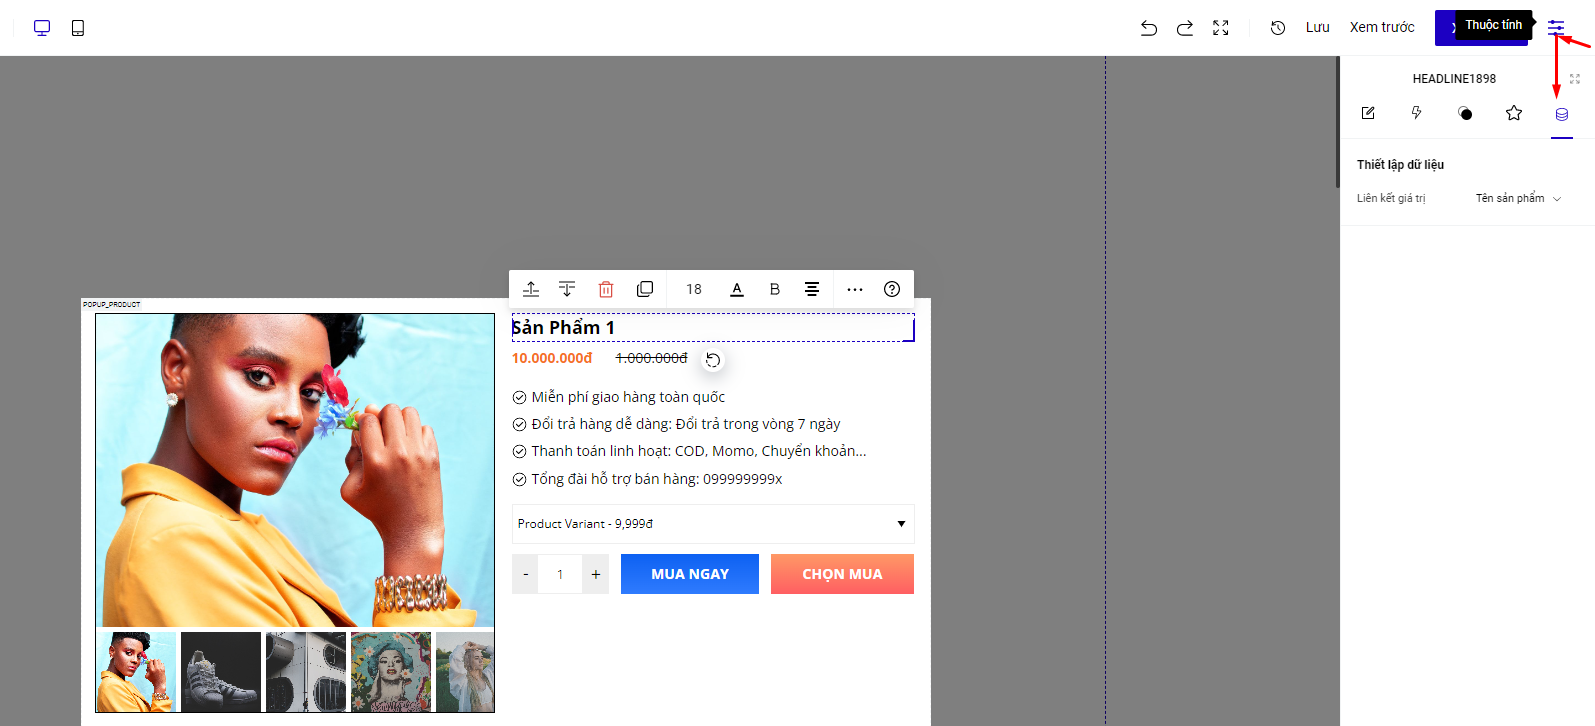
Task: Open more options ellipsis menu
Action: click(855, 289)
